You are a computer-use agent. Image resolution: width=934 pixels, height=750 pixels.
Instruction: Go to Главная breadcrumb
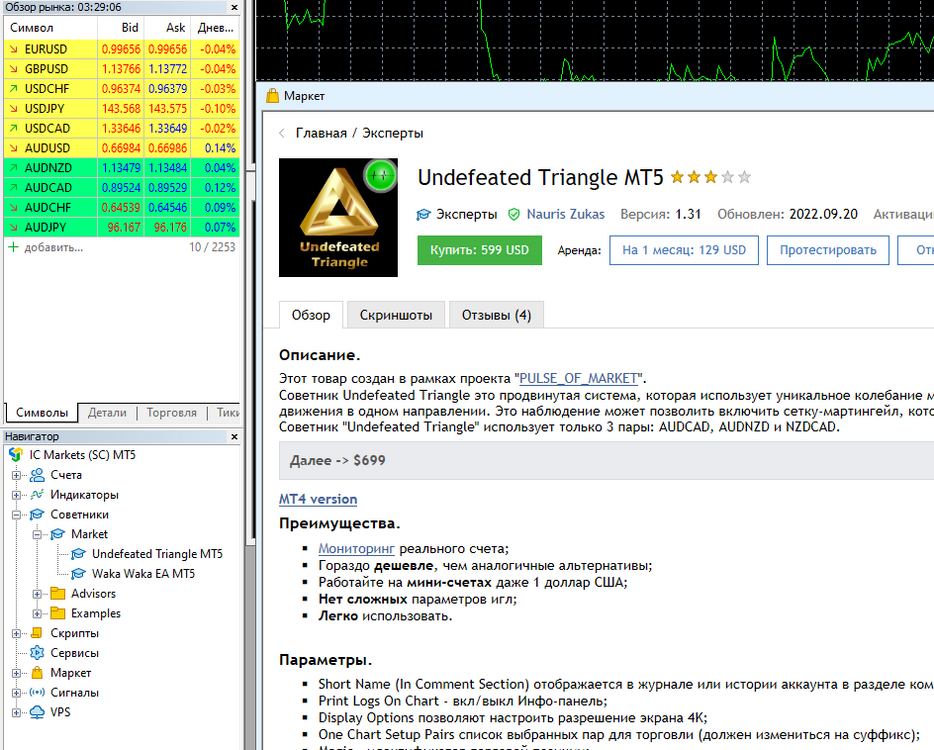click(321, 133)
